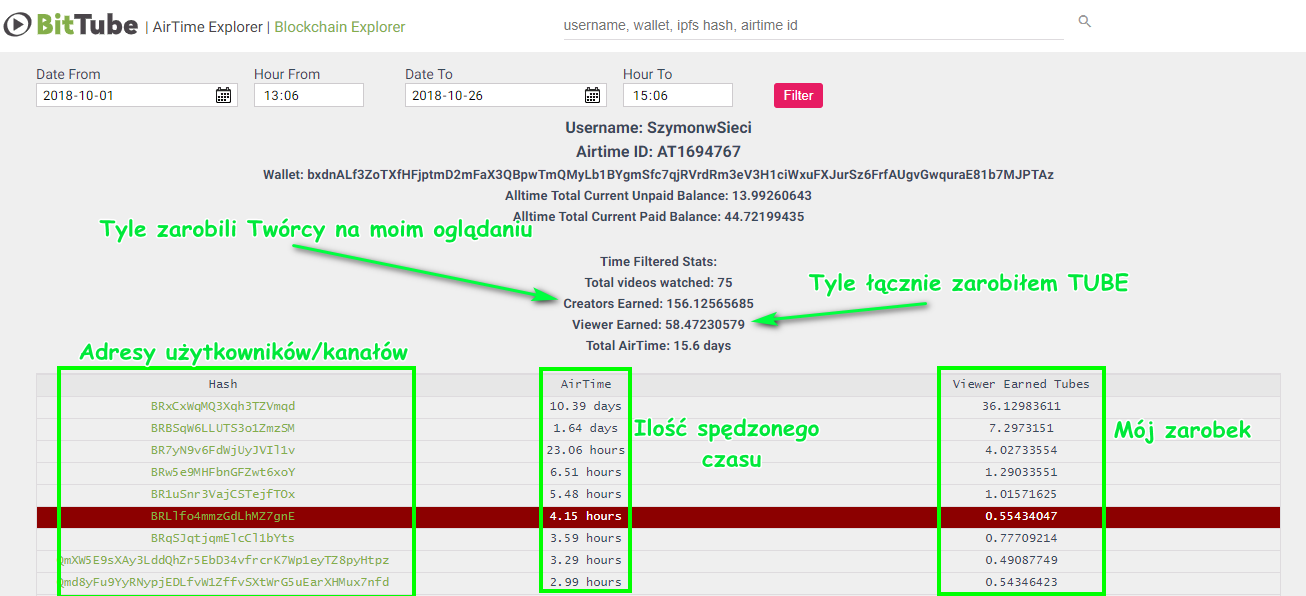The width and height of the screenshot is (1306, 596).
Task: Click the Creators Earned: 156.12565685 line
Action: click(658, 304)
